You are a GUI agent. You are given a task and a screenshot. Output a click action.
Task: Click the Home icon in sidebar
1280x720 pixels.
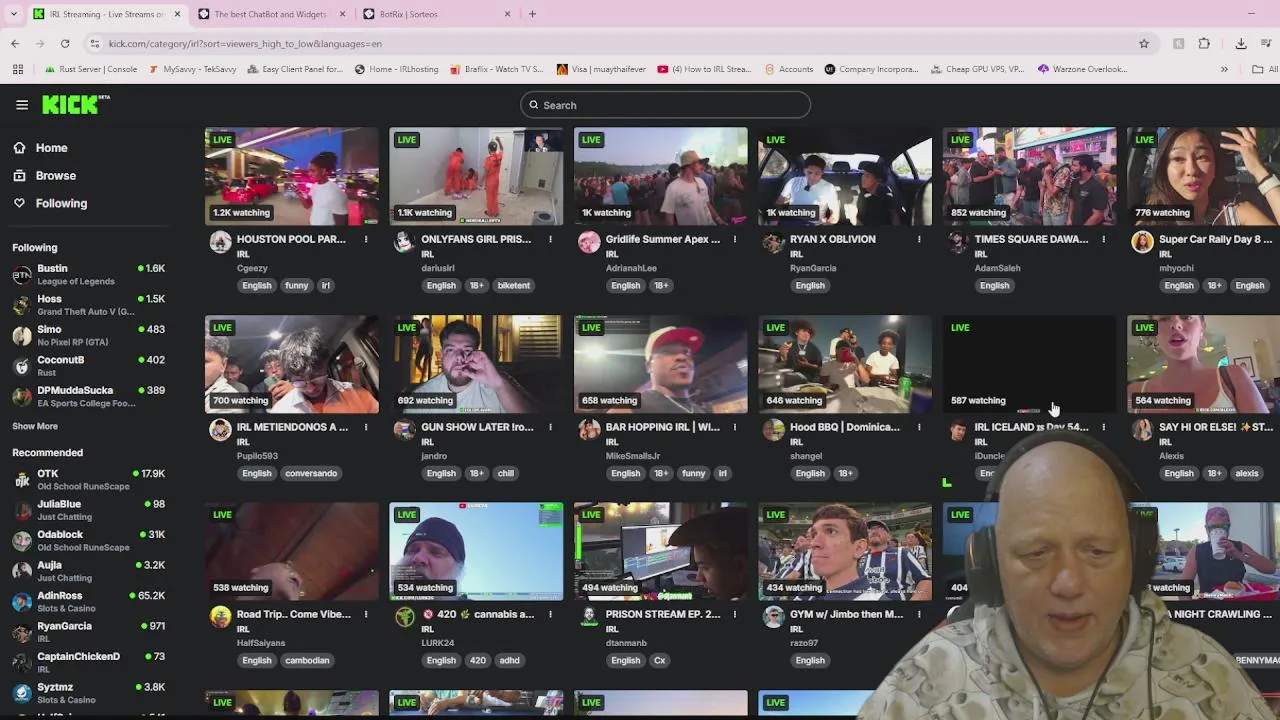click(x=19, y=148)
